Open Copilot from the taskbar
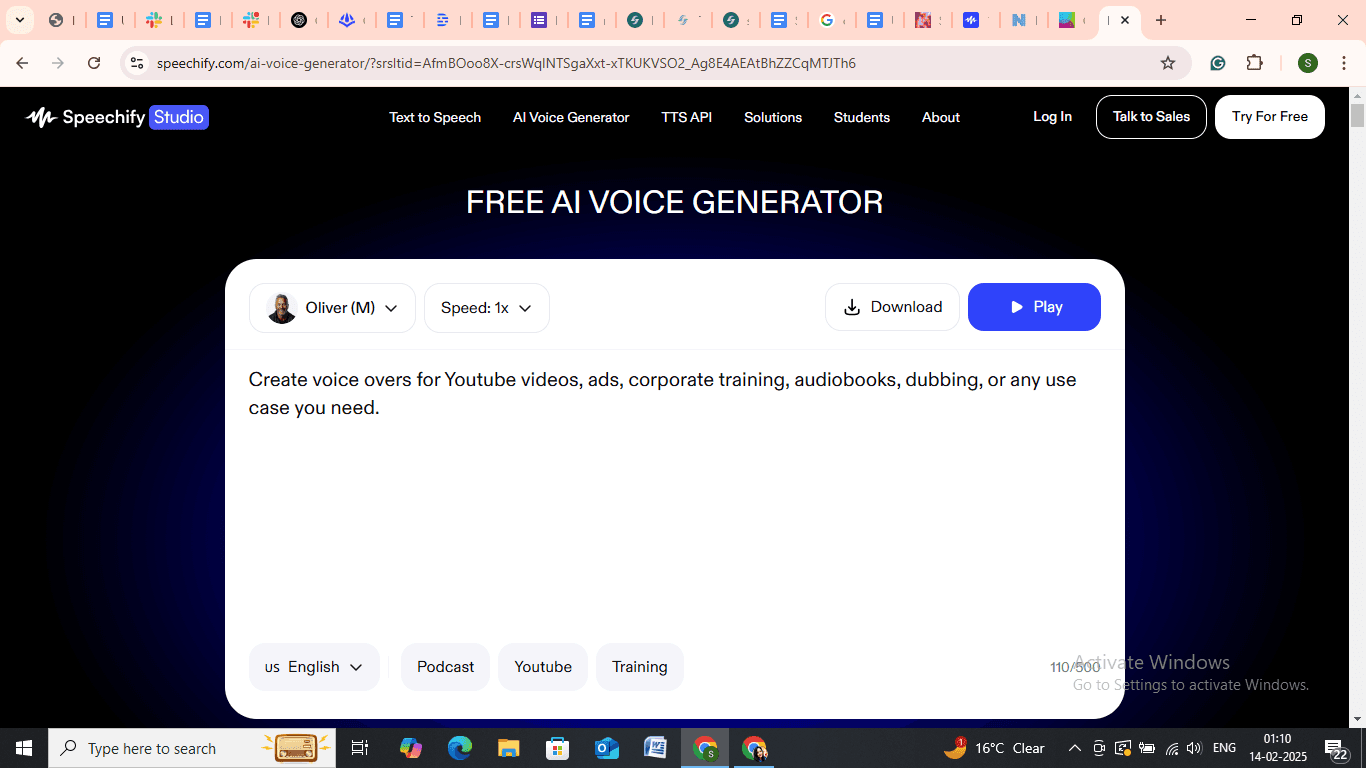The image size is (1366, 768). [410, 748]
